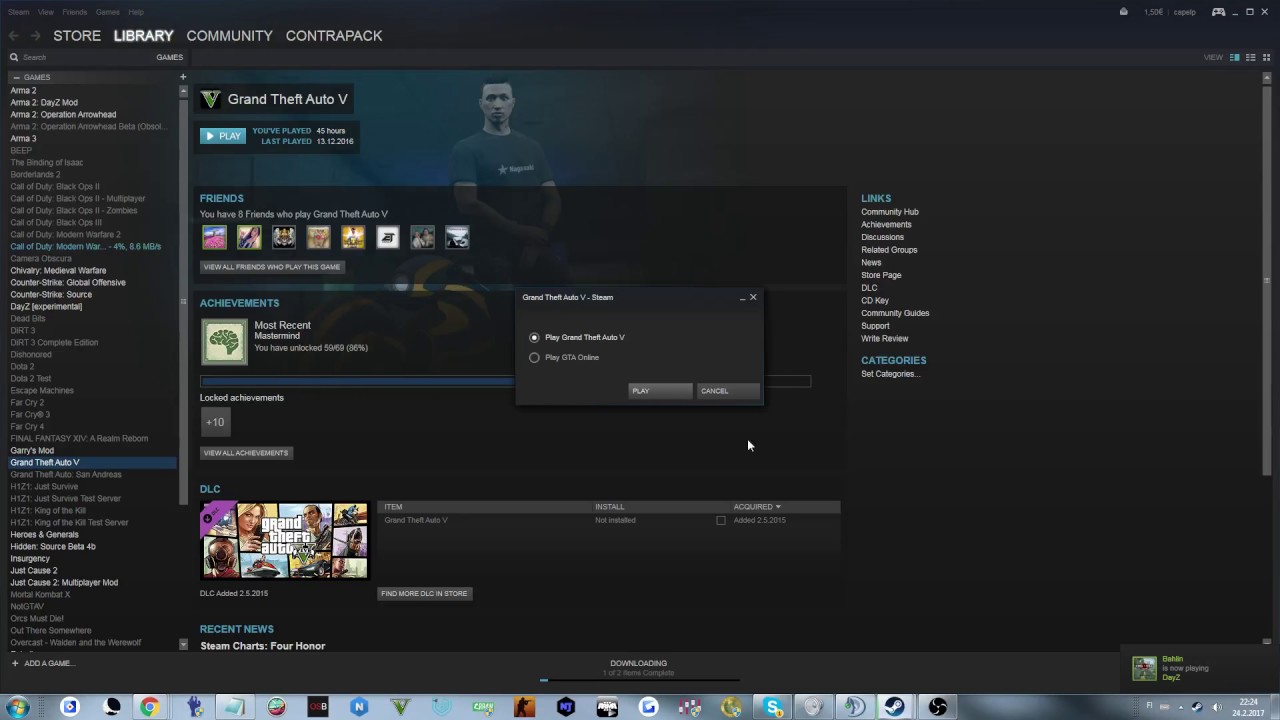This screenshot has height=720, width=1280.
Task: Open first friend avatar in Friends row
Action: [214, 237]
